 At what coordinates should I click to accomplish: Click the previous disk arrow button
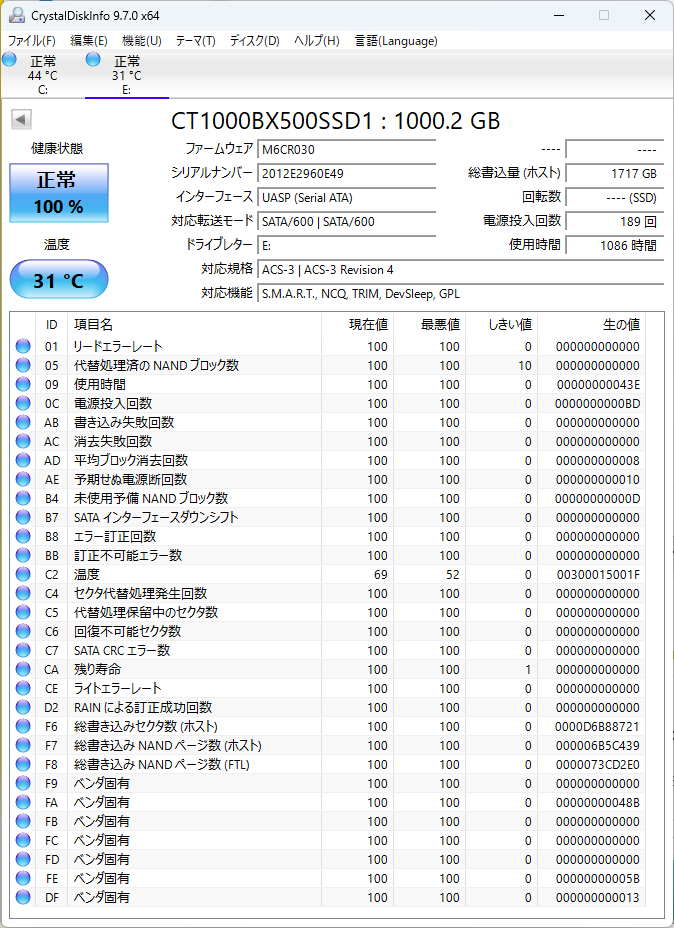21,120
